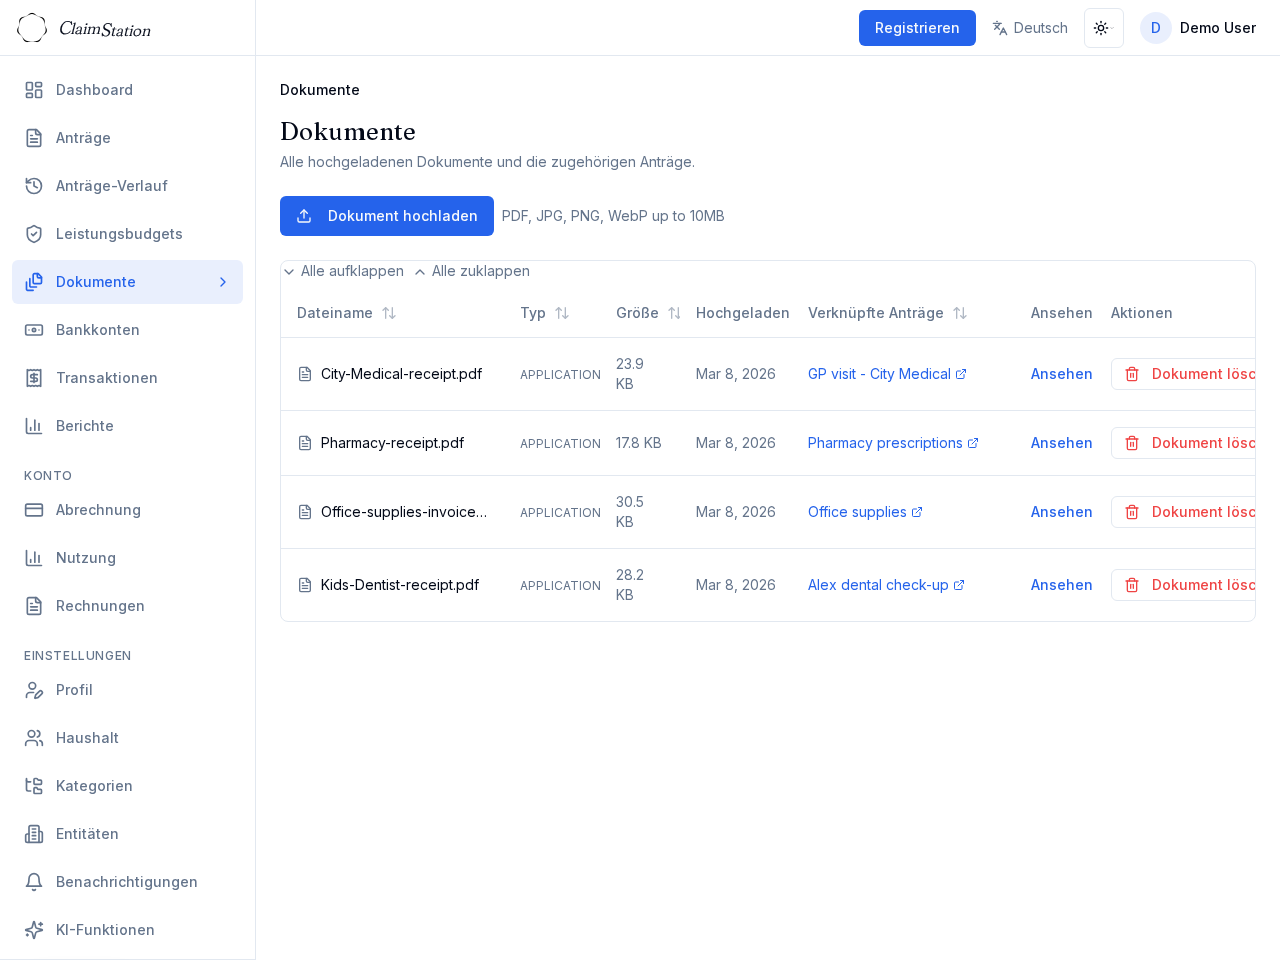Sort by Verknüpfte Anträge sort icon
This screenshot has width=1280, height=960.
coord(959,313)
